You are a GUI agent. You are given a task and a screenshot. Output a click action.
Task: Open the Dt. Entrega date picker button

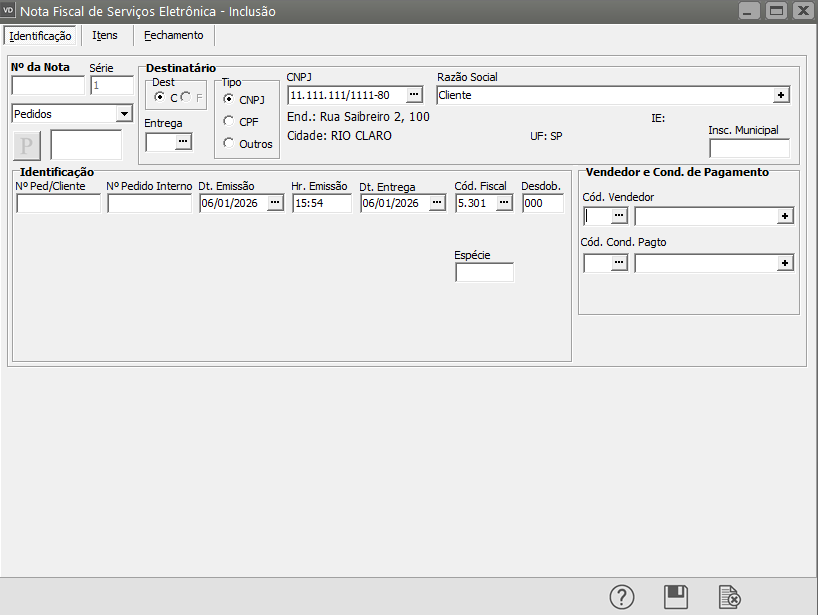coord(437,203)
